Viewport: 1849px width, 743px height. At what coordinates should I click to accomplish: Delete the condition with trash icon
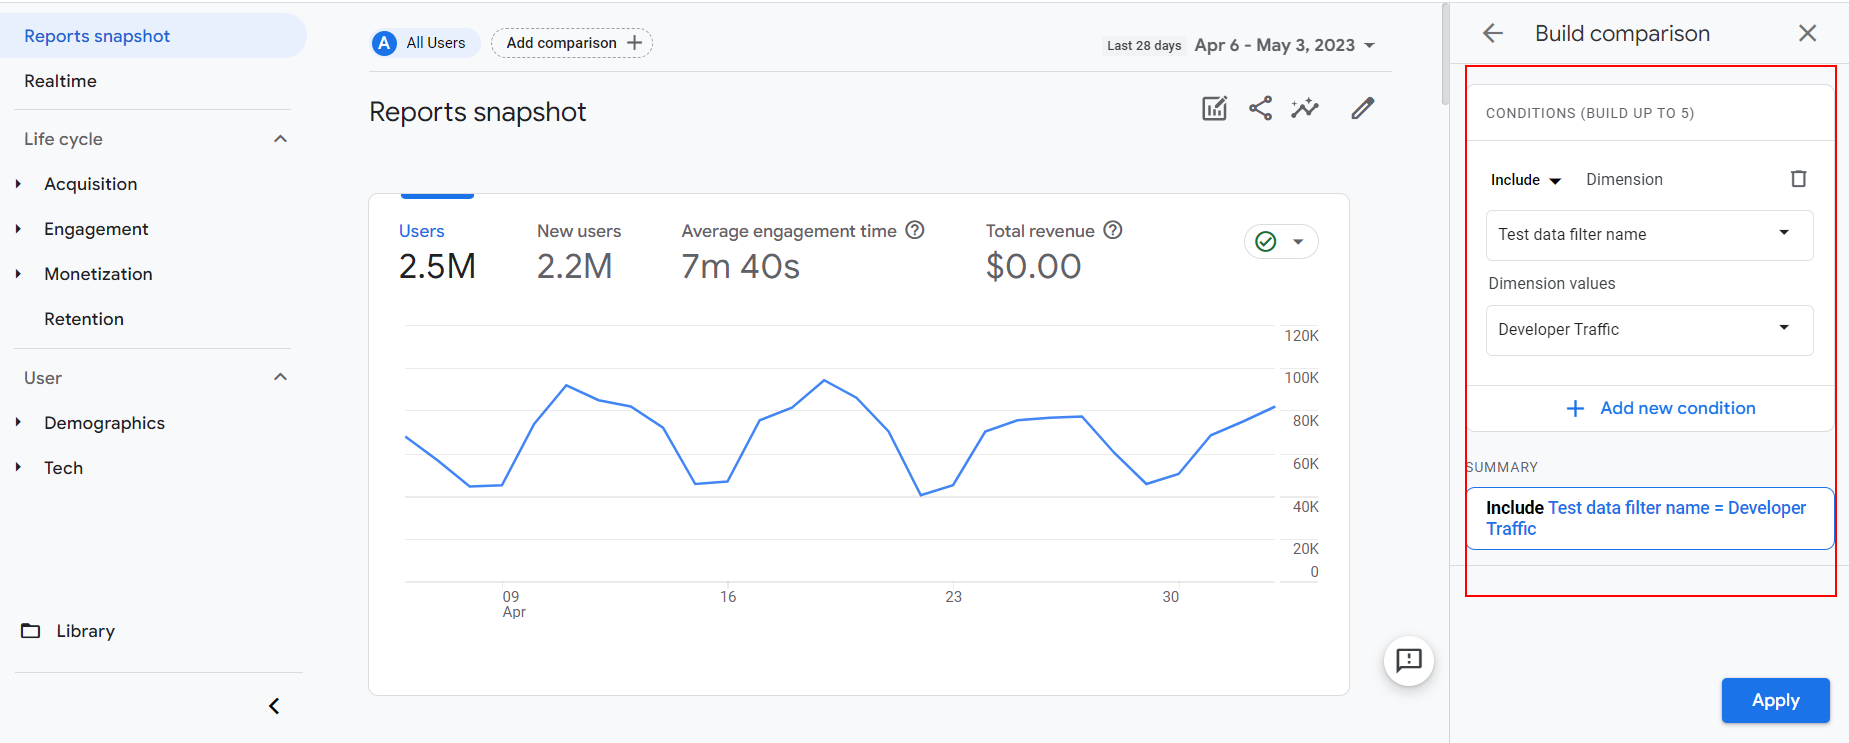pos(1798,179)
